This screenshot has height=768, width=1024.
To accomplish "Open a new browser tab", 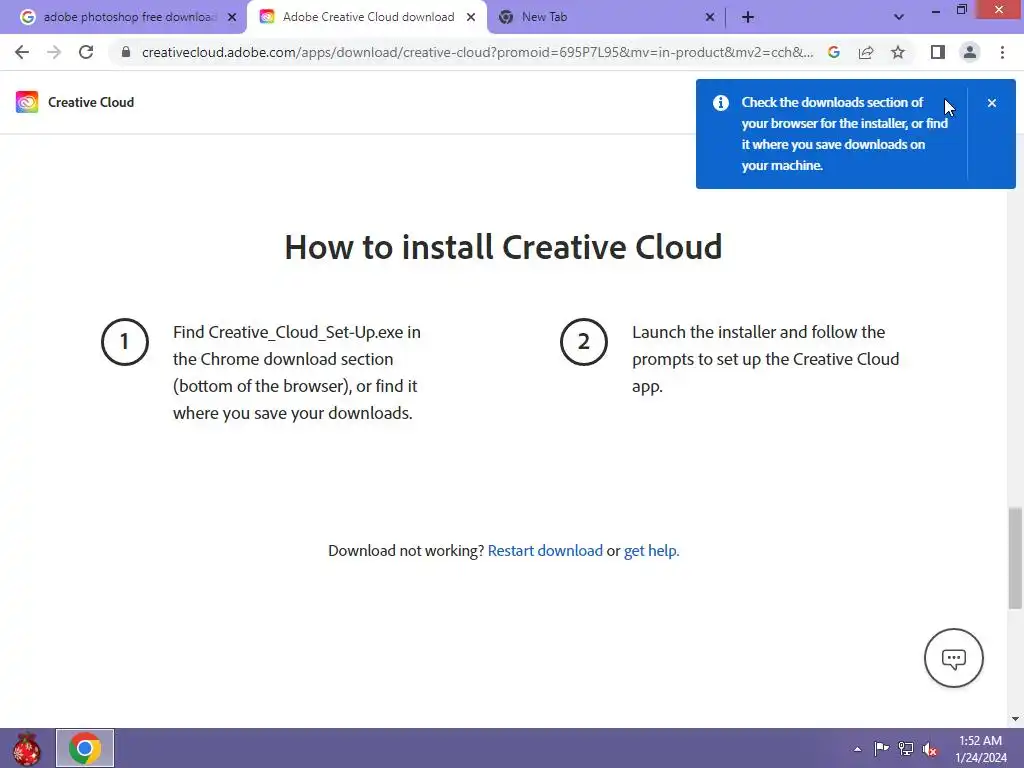I will coord(748,17).
